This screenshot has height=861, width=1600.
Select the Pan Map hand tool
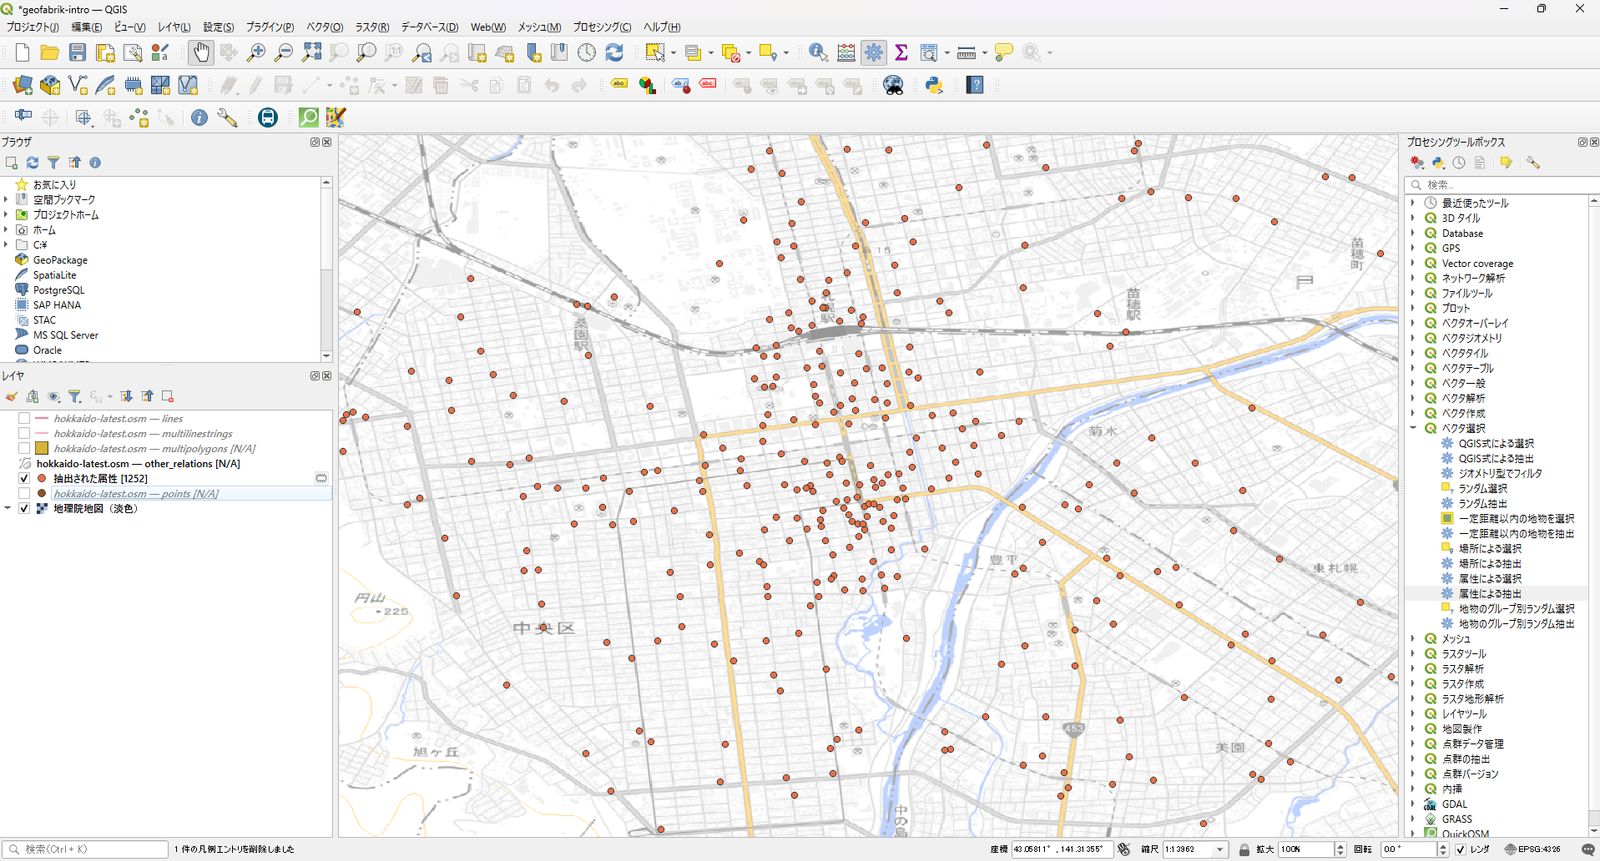click(201, 53)
